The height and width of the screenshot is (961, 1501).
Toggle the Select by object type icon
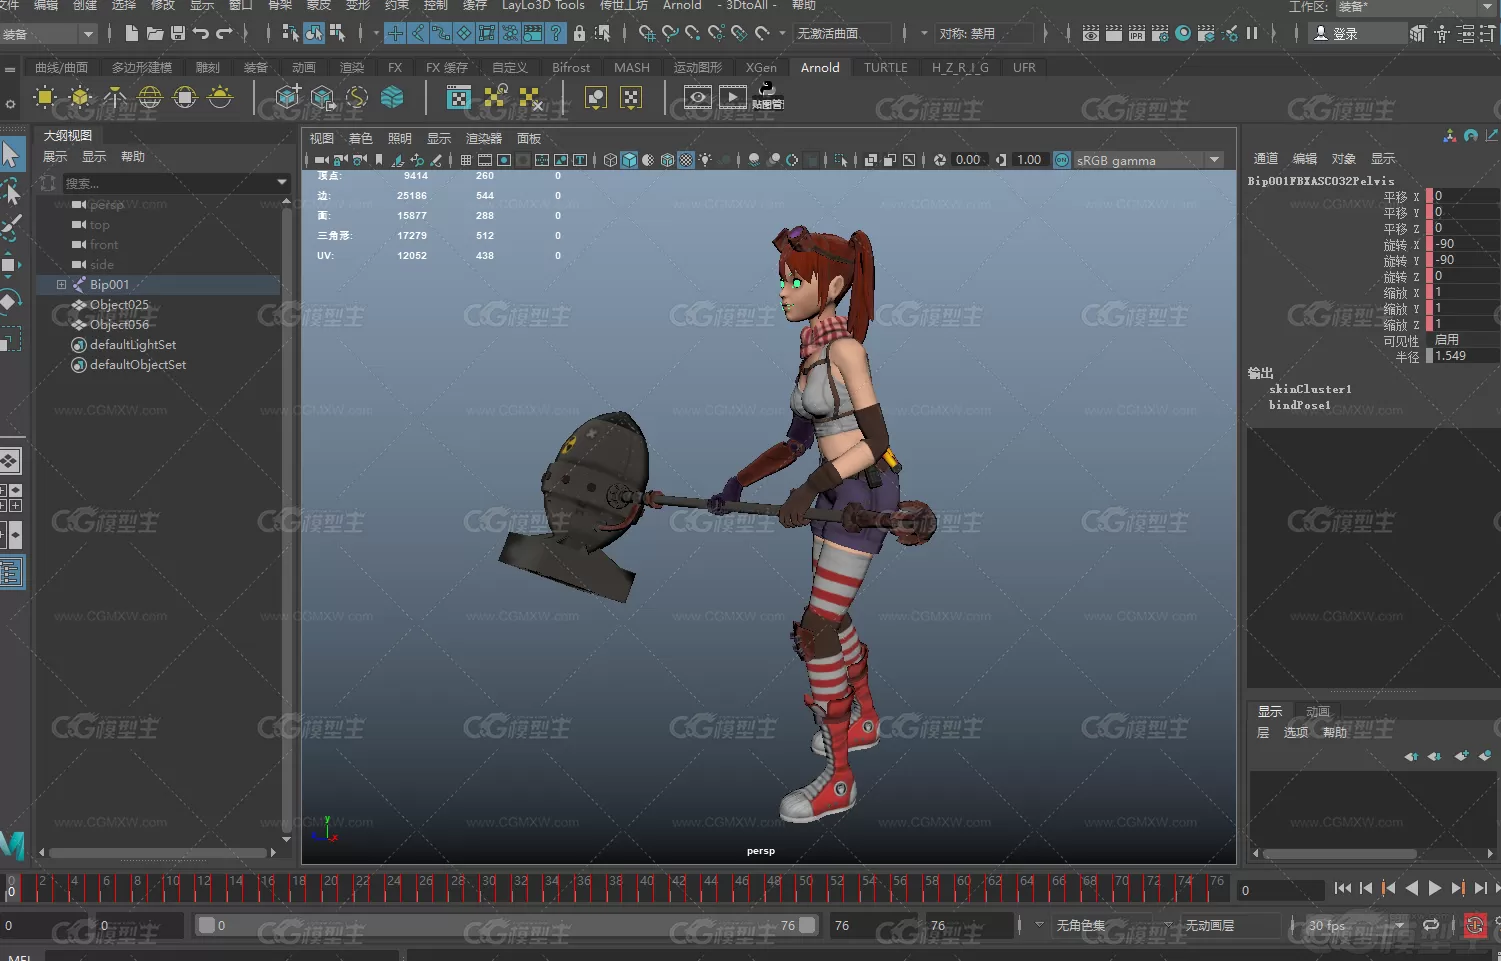pyautogui.click(x=314, y=33)
